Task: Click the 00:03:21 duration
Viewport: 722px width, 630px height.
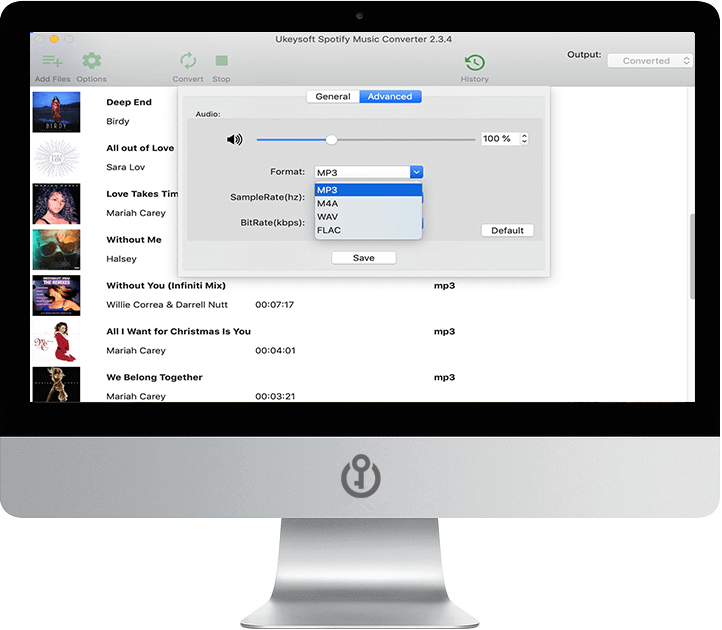Action: pos(275,397)
